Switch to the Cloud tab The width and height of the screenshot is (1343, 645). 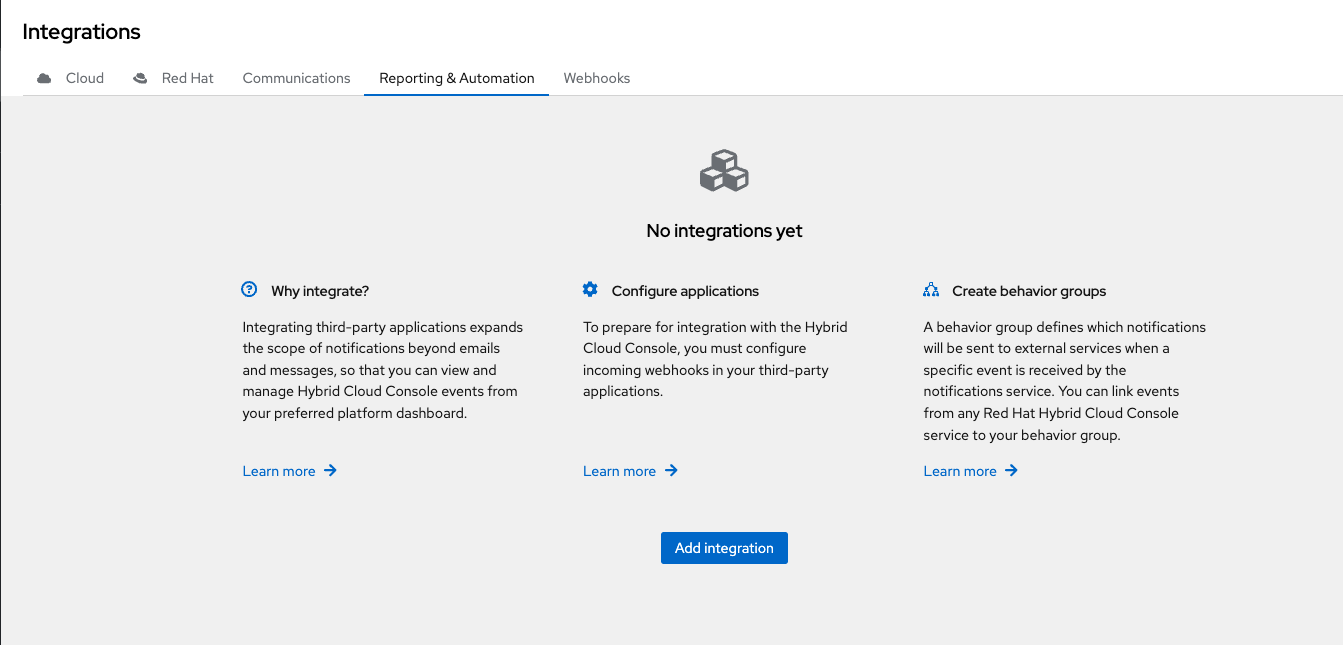[84, 78]
